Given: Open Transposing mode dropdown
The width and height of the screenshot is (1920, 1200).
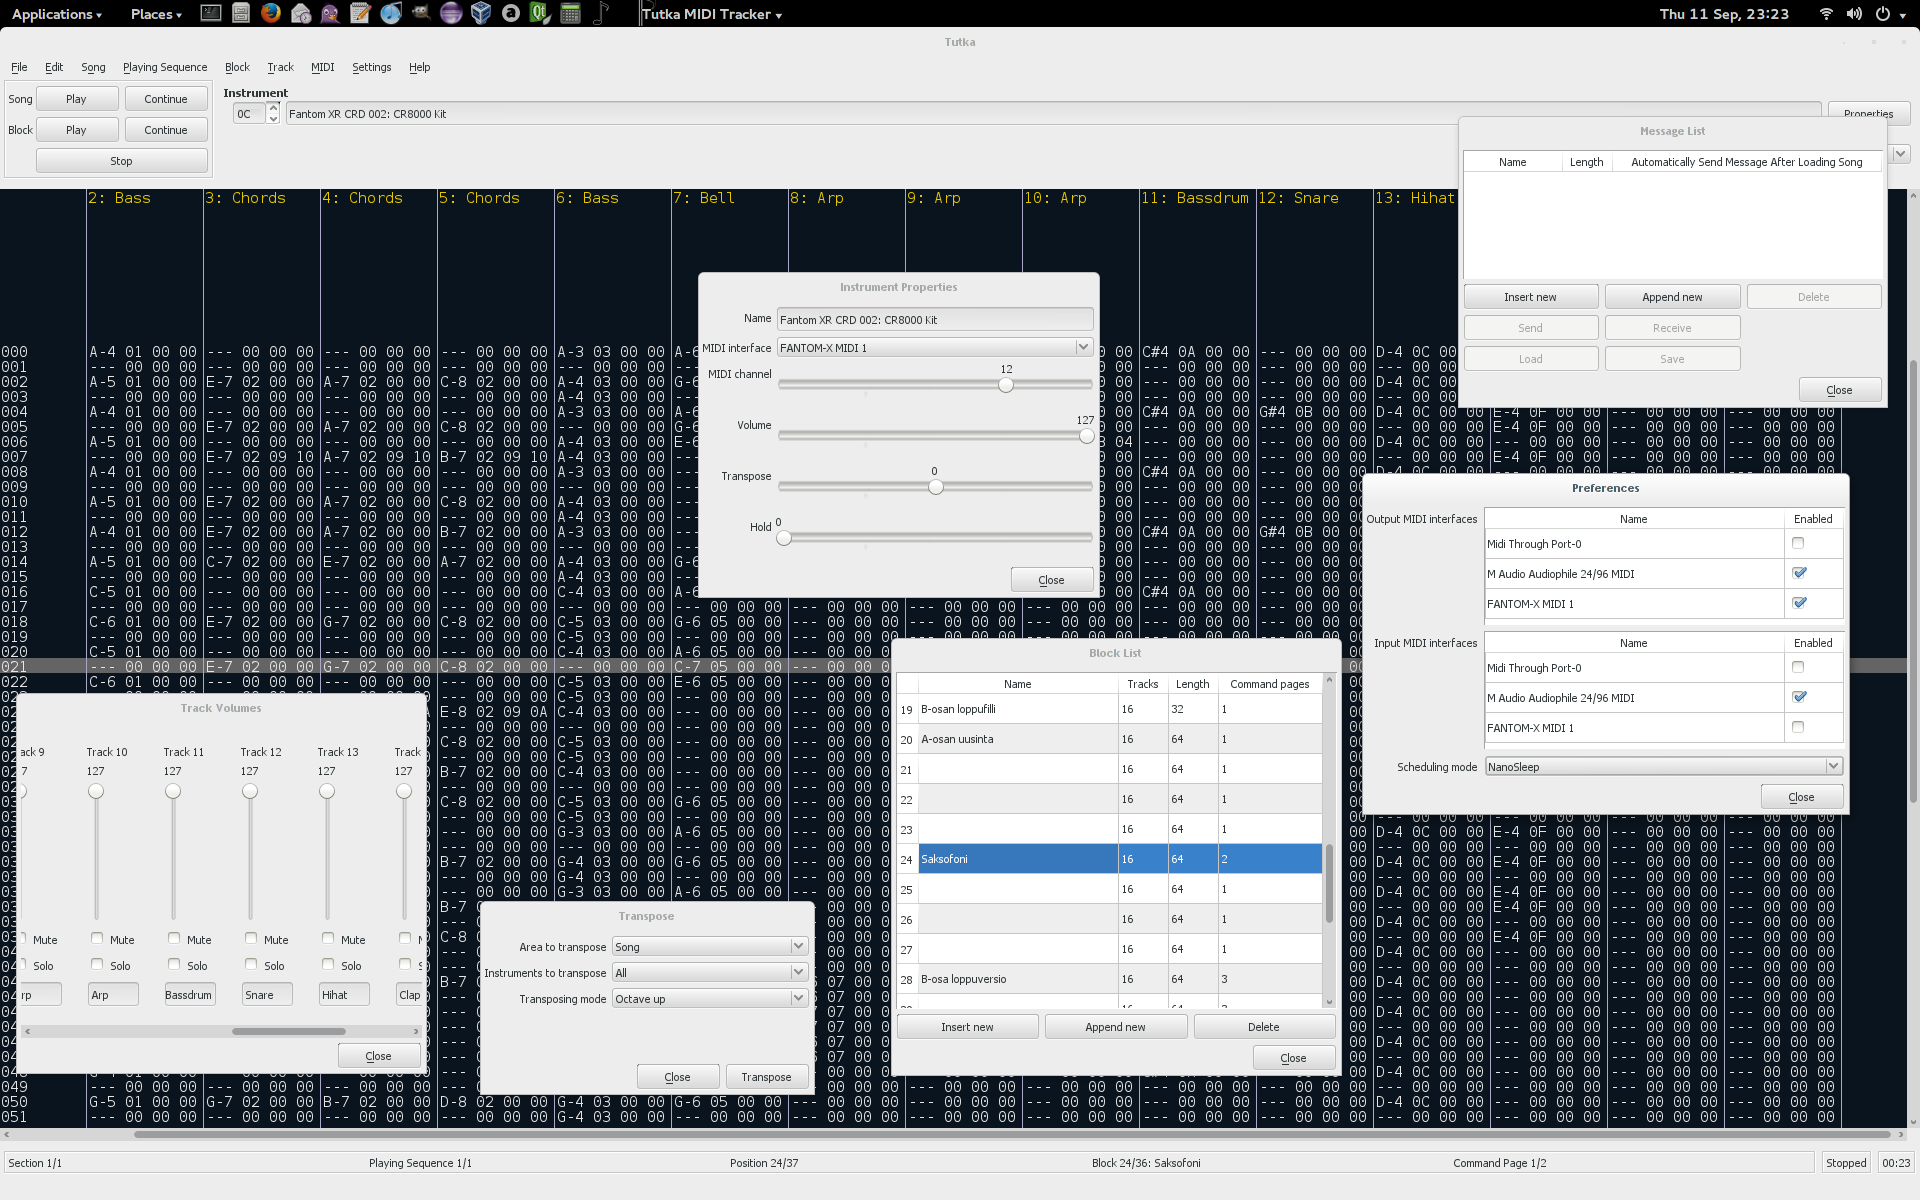Looking at the screenshot, I should tap(709, 998).
